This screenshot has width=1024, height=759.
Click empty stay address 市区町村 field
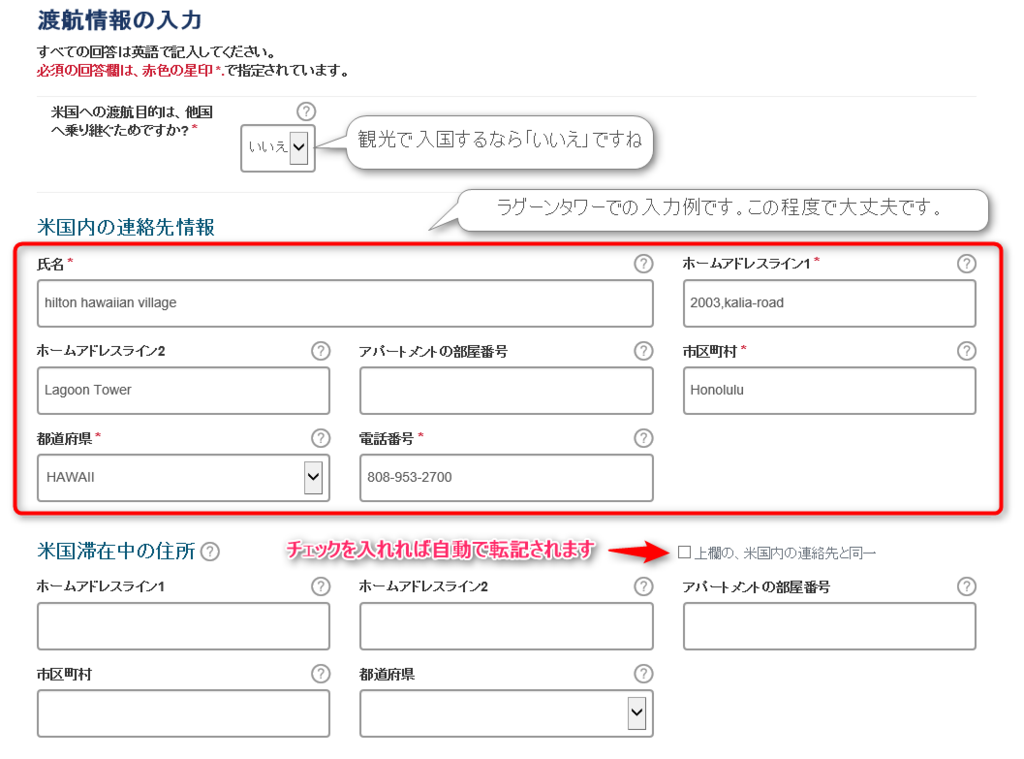click(184, 713)
